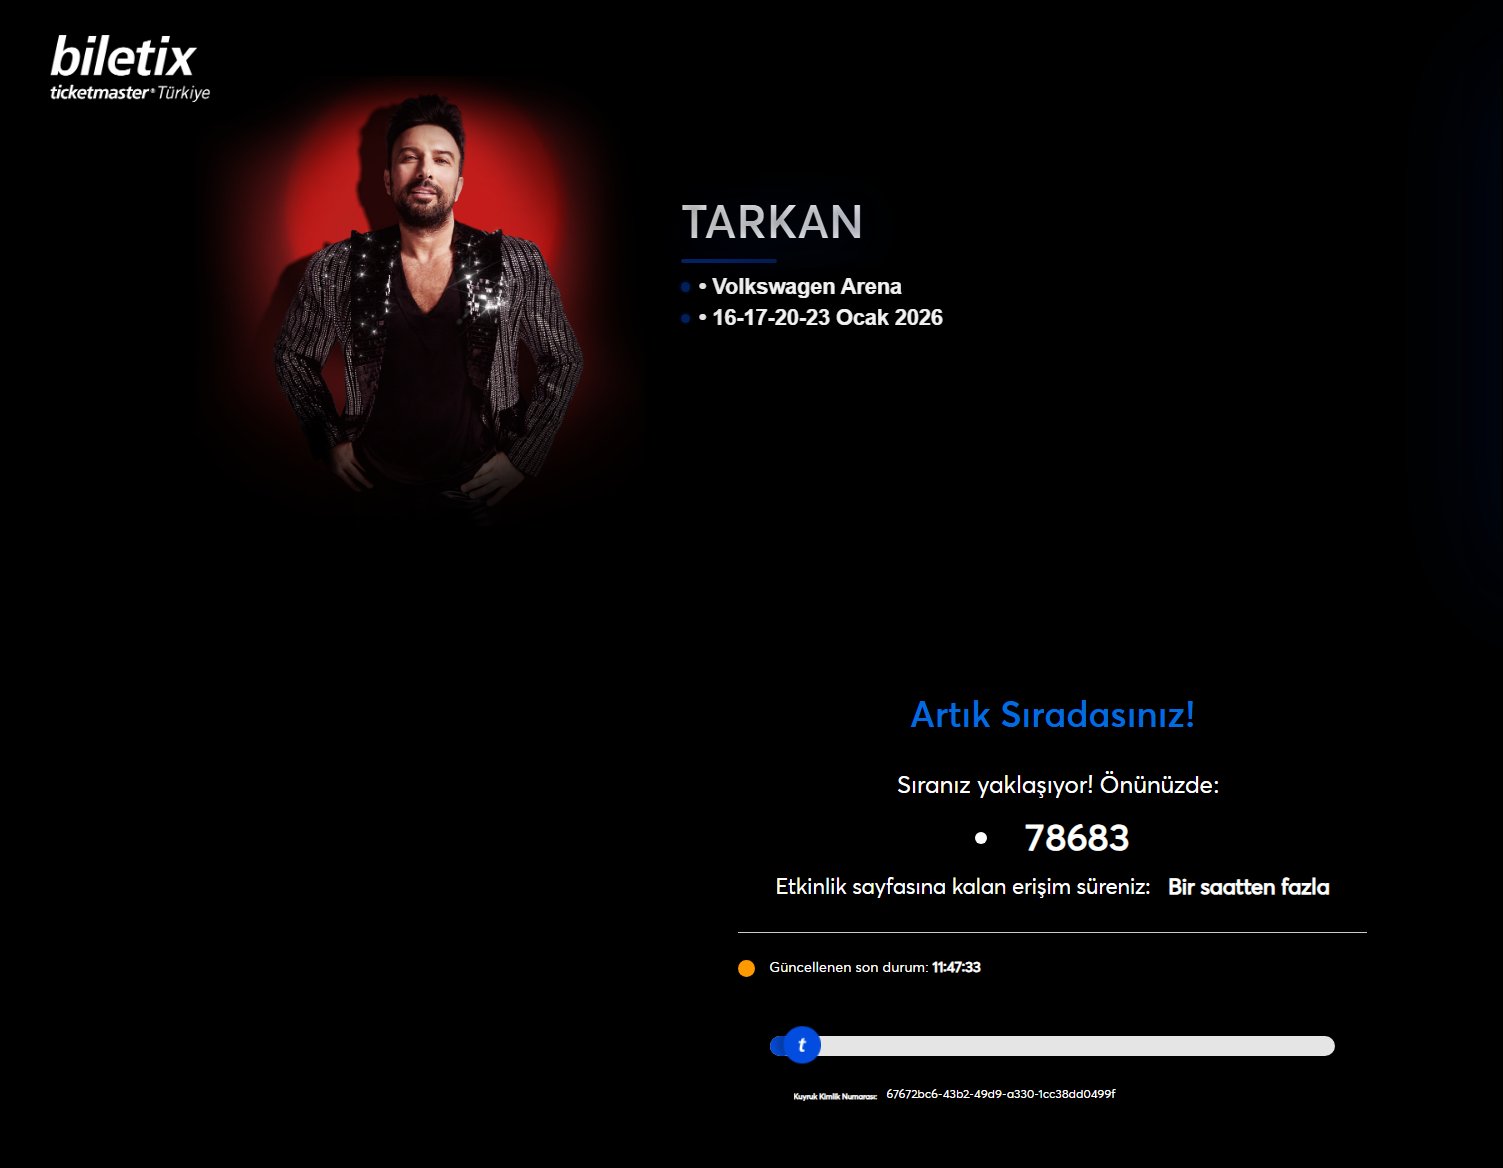The height and width of the screenshot is (1168, 1503).
Task: Click the biletix logo
Action: tap(123, 57)
